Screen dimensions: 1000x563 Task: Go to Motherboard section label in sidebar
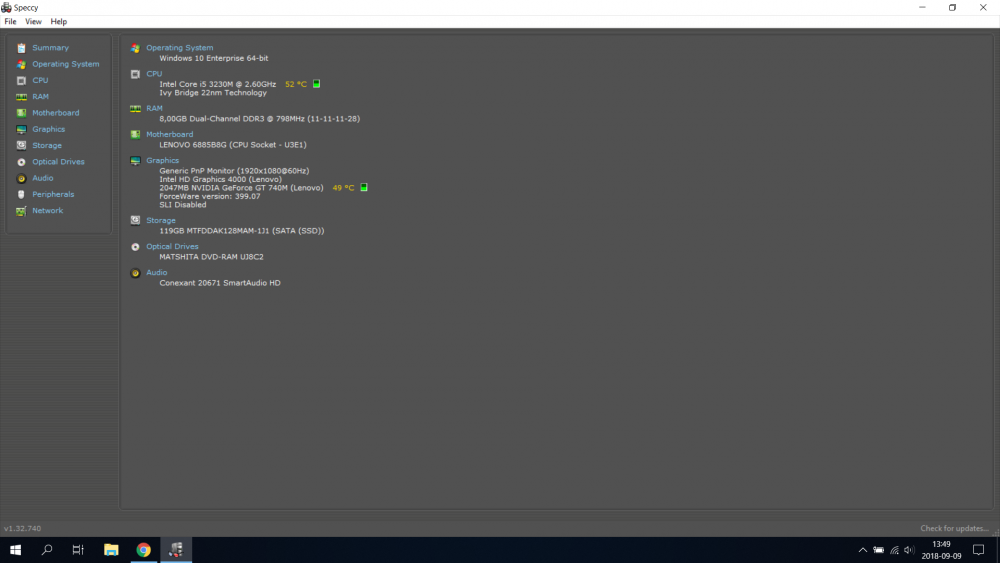click(x=55, y=113)
